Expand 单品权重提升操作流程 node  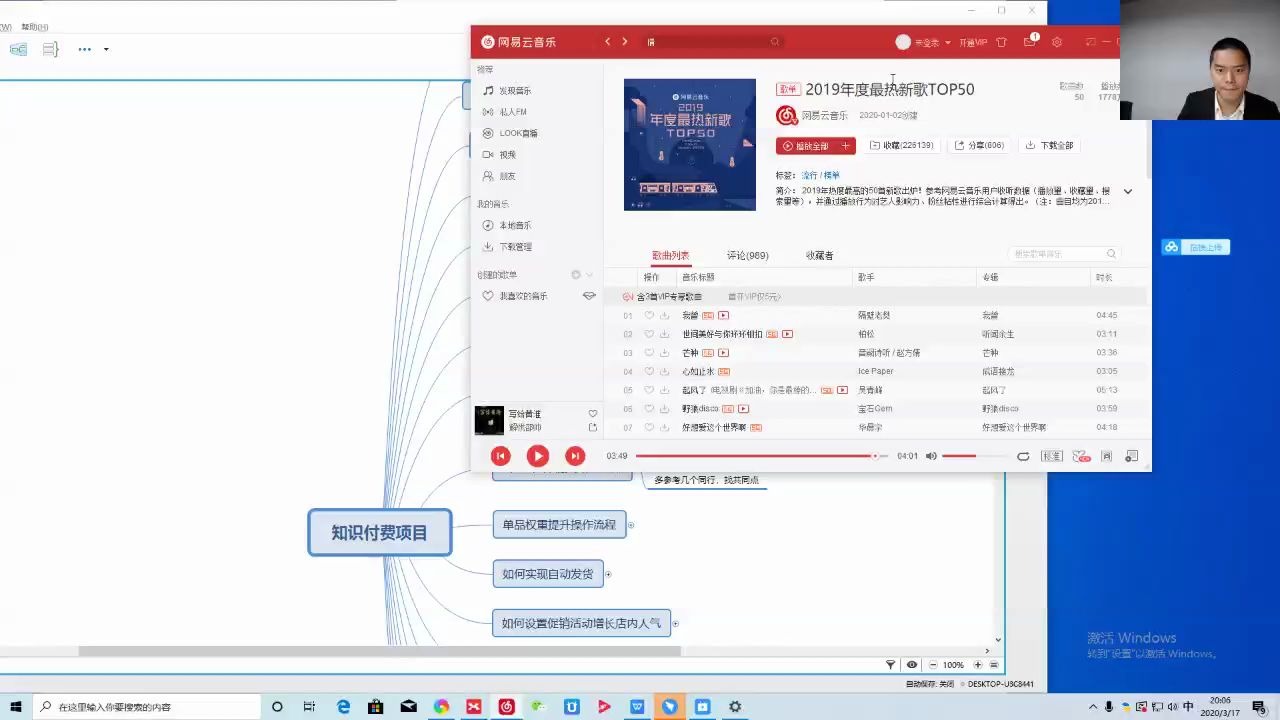[x=631, y=525]
